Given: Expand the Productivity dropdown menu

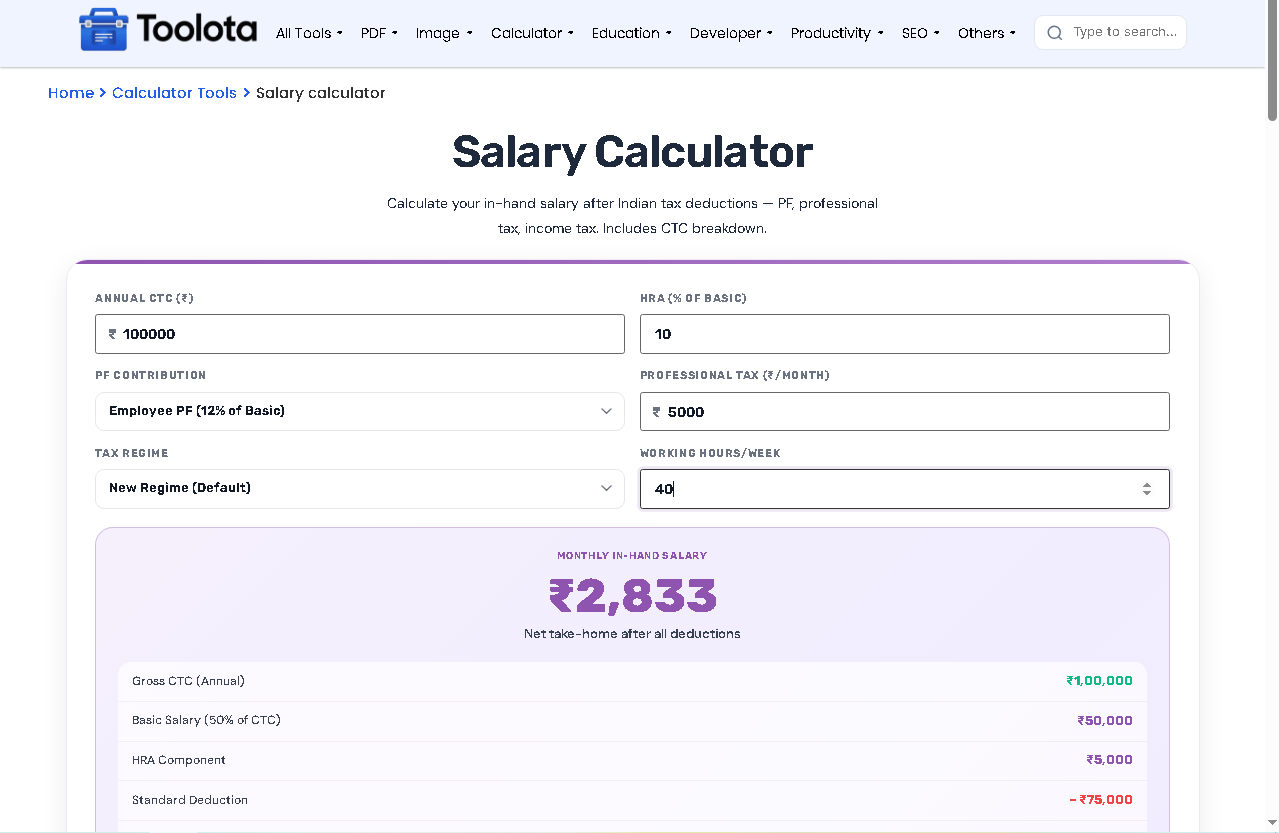Looking at the screenshot, I should coord(837,33).
